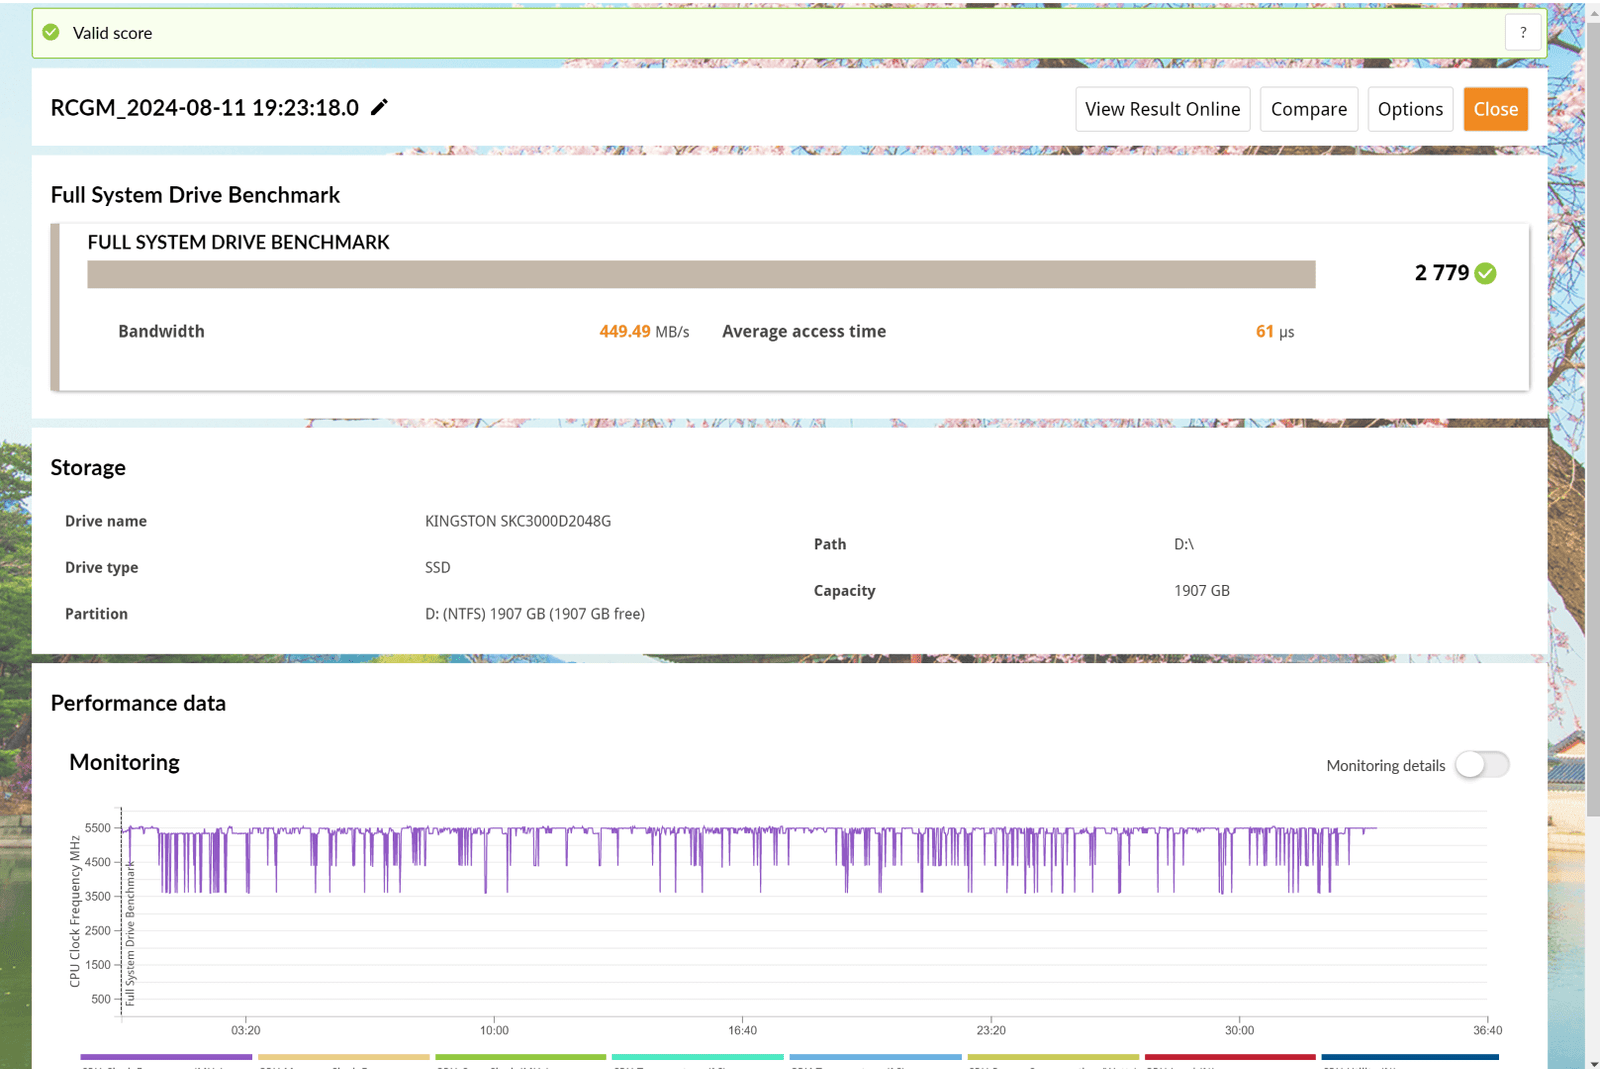
Task: Click the pencil icon to rename result
Action: (379, 108)
